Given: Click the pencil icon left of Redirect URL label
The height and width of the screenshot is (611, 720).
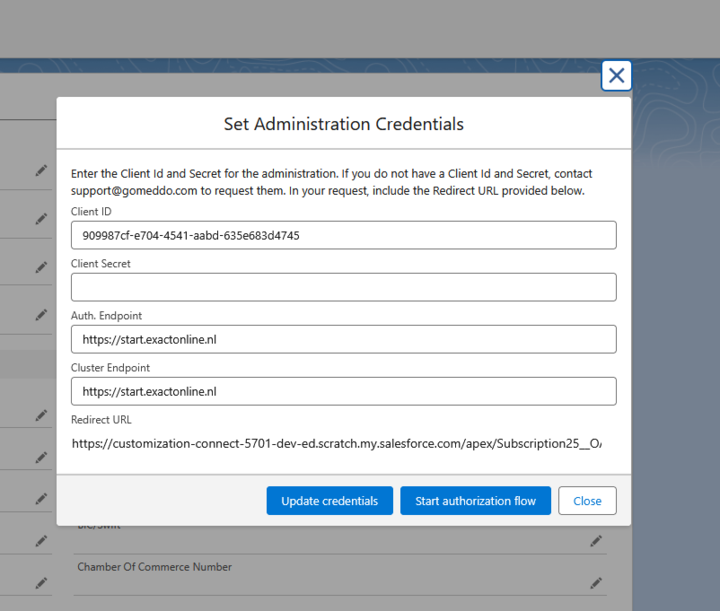Looking at the screenshot, I should (41, 415).
